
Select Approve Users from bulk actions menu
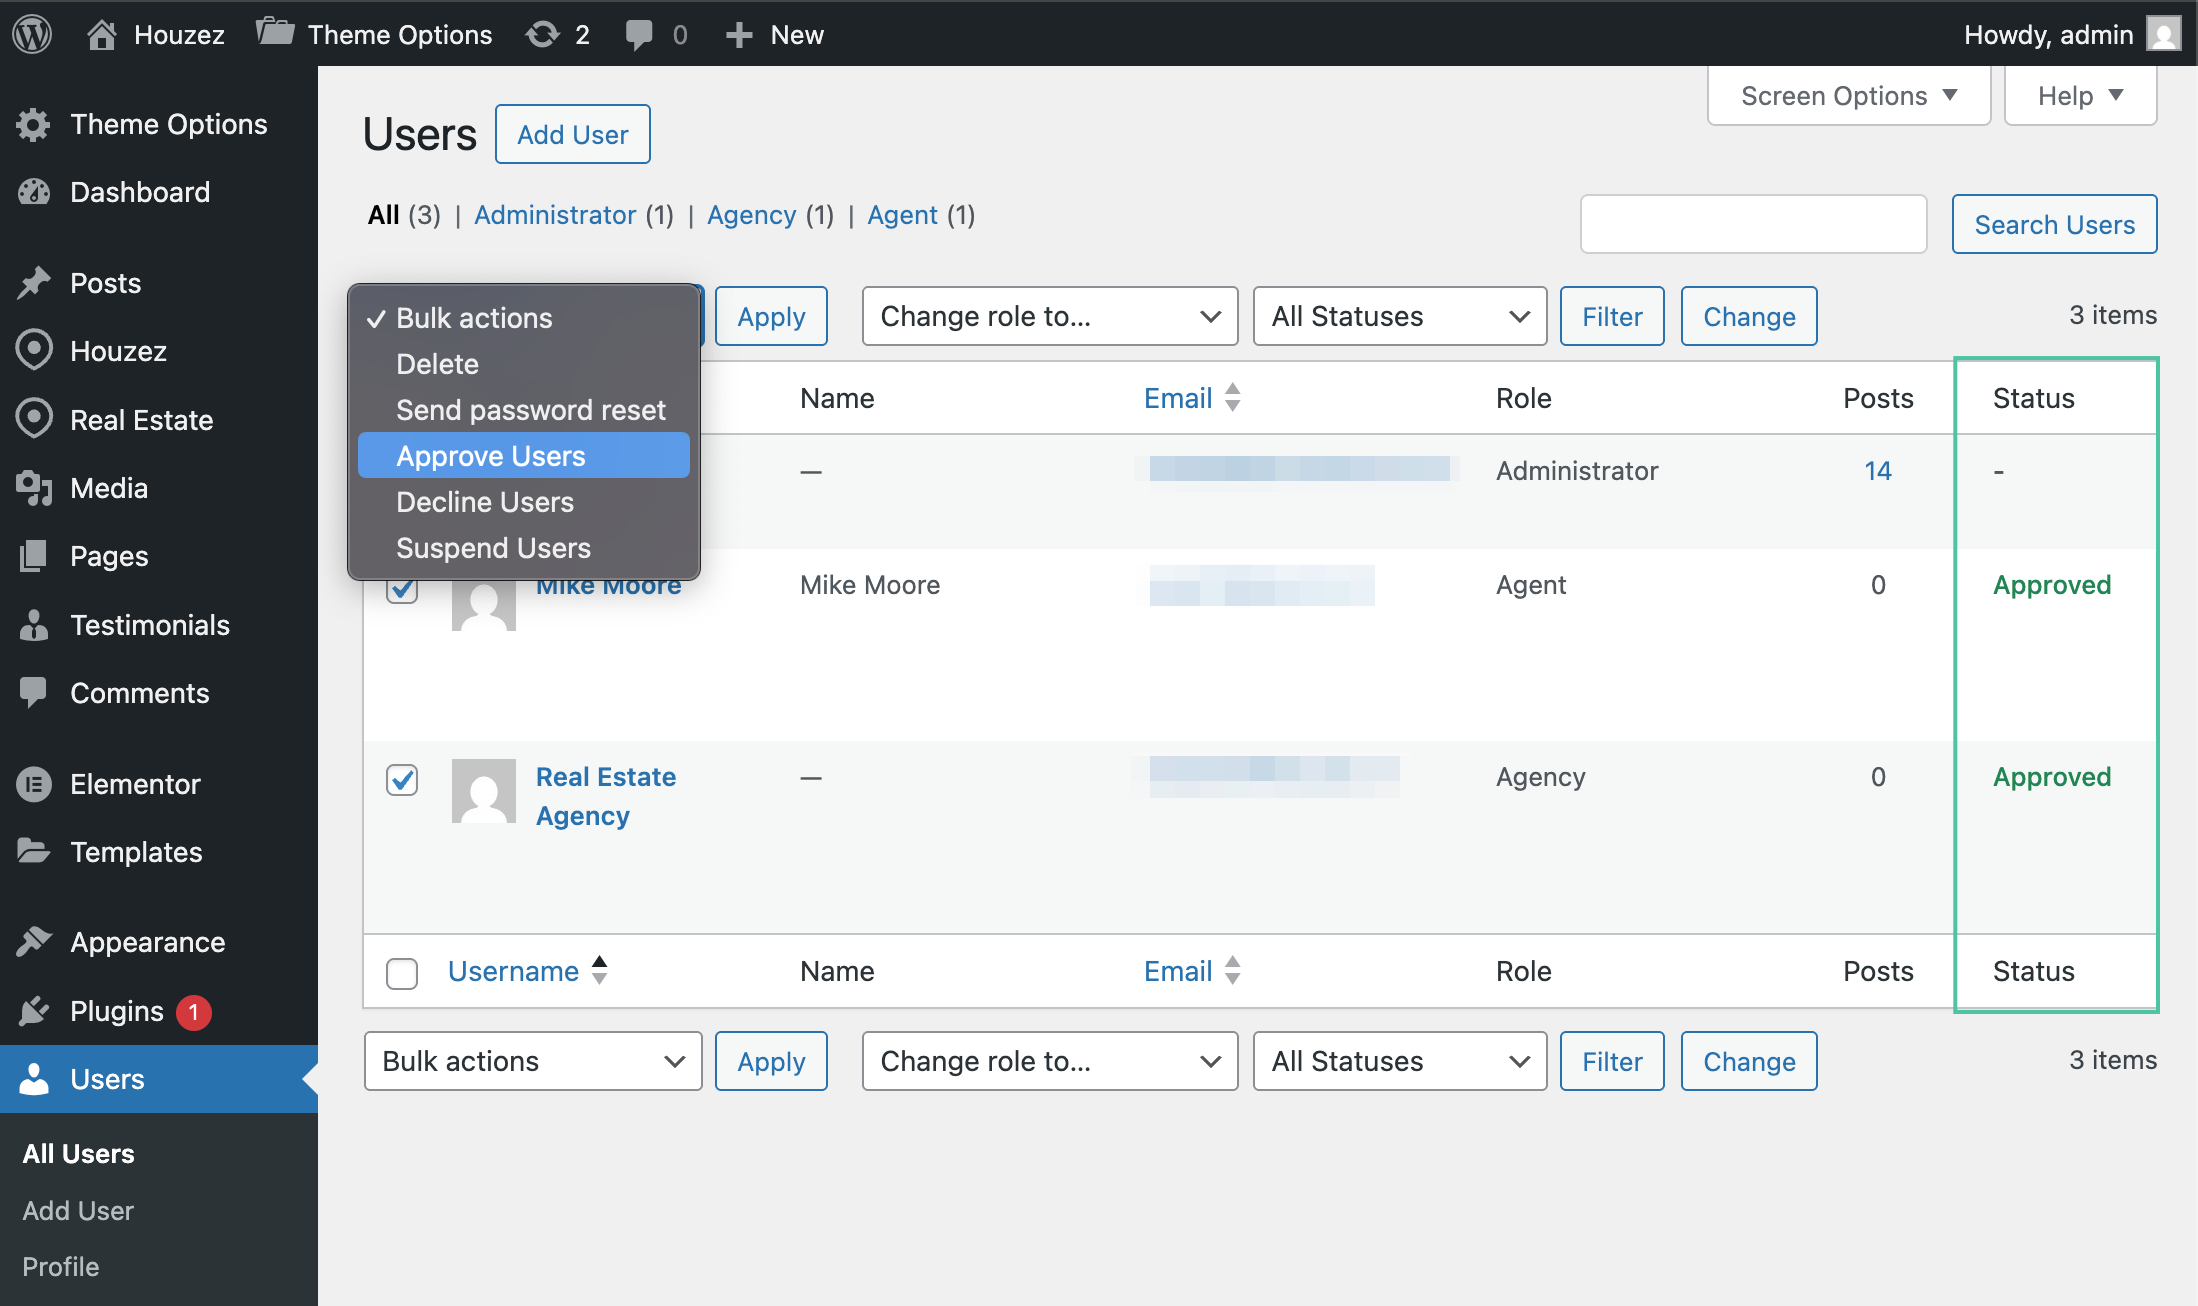pos(491,455)
